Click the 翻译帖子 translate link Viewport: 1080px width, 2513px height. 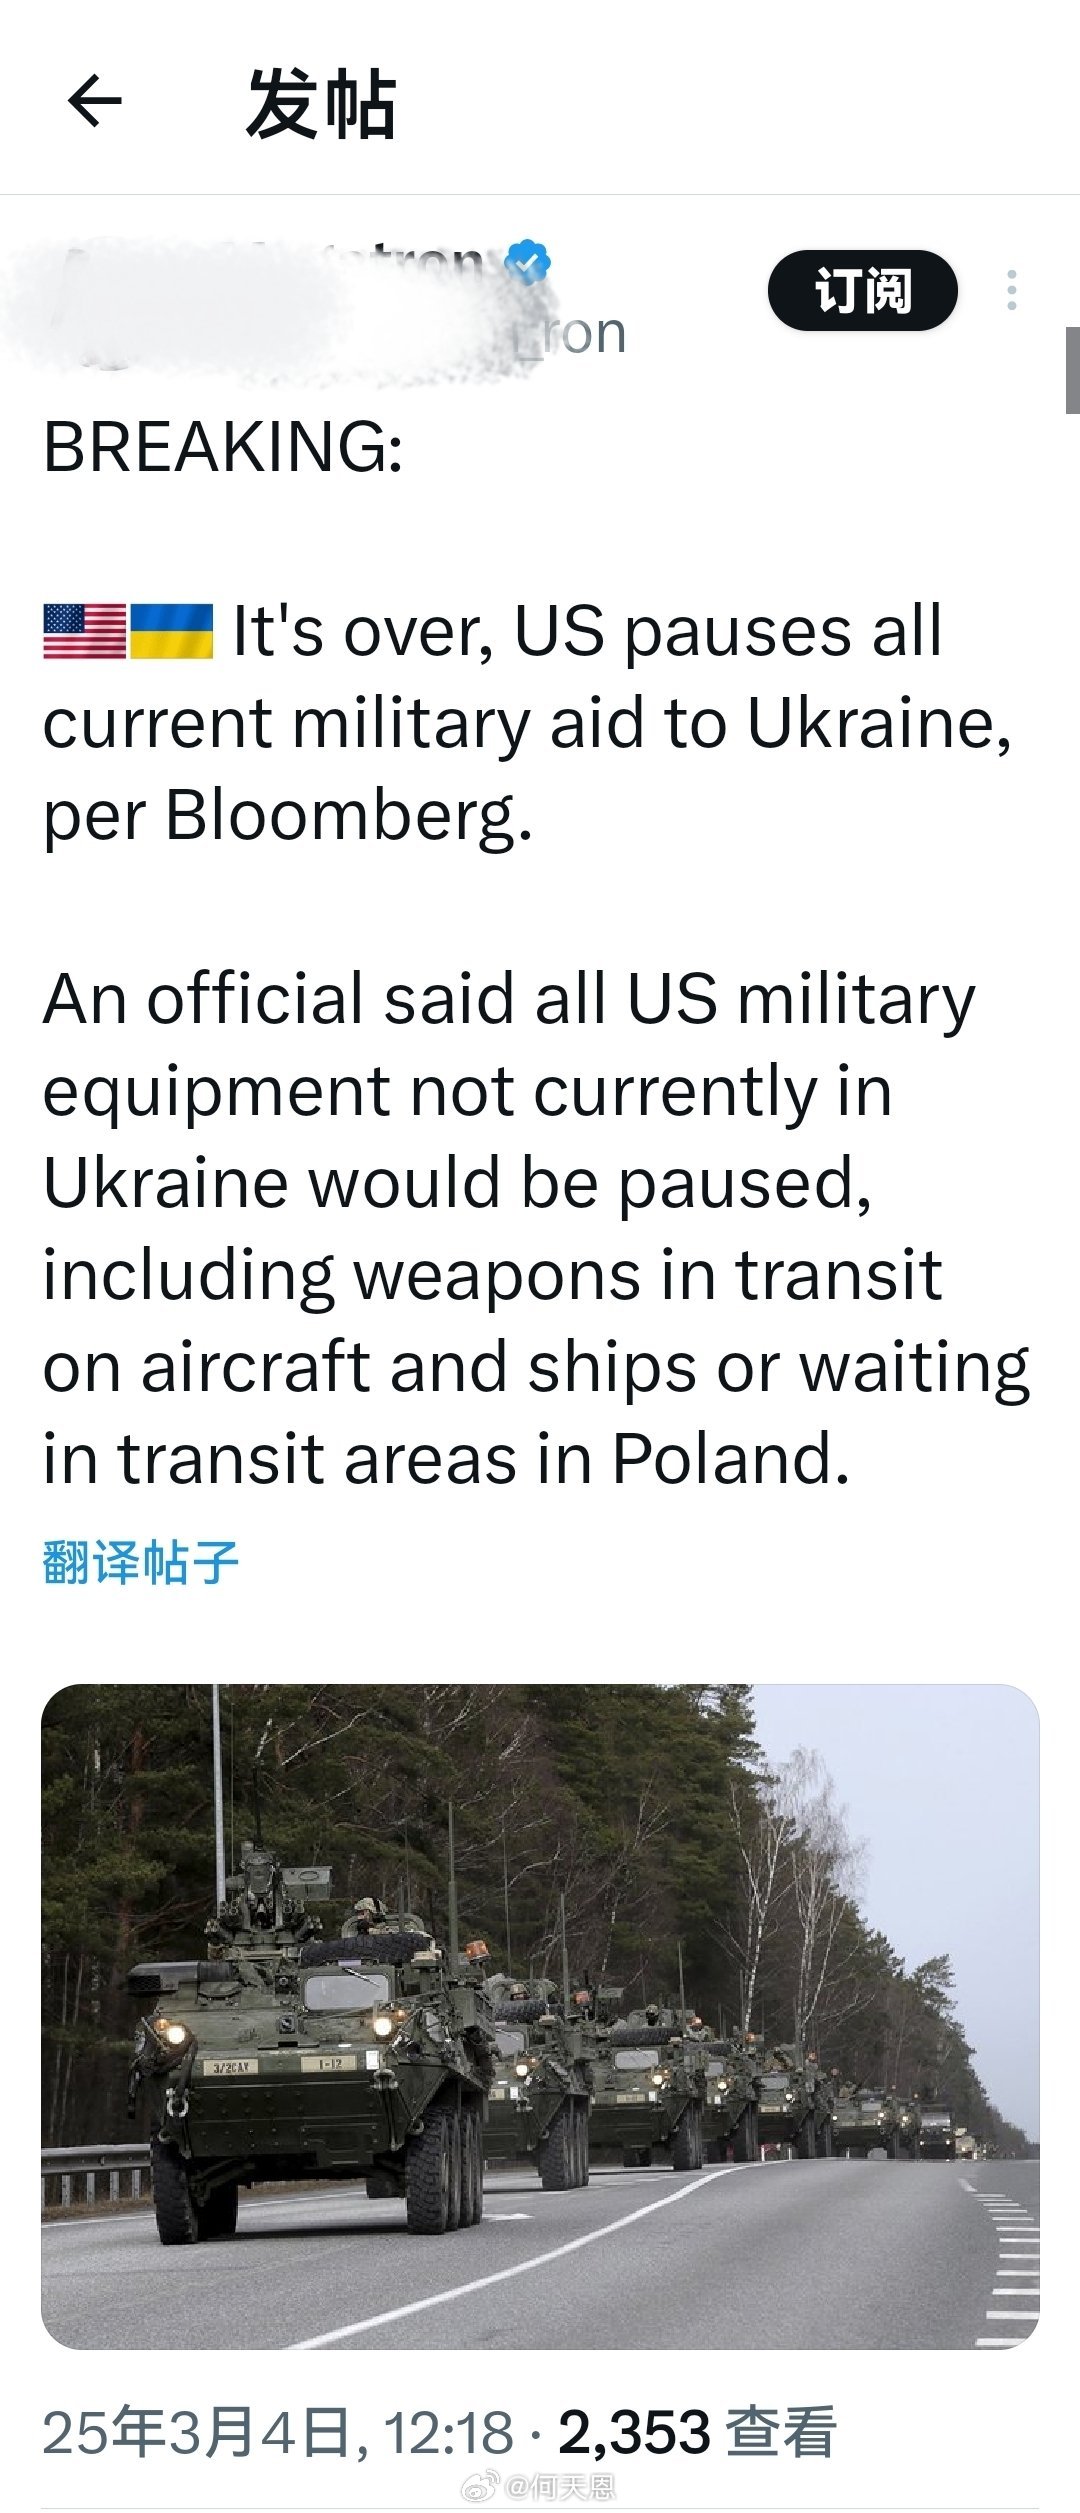point(141,1562)
